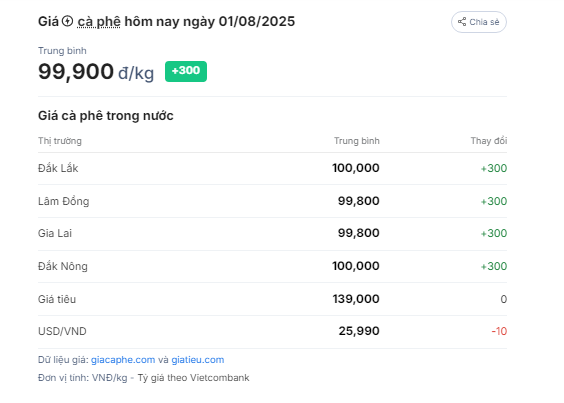This screenshot has width=564, height=403.
Task: Open the giatieu.com link
Action: pos(198,360)
